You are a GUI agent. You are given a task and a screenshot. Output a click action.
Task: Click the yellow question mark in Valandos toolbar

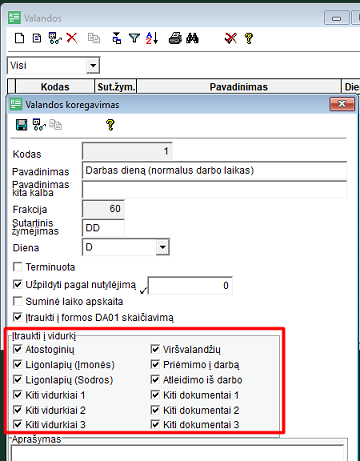click(249, 38)
